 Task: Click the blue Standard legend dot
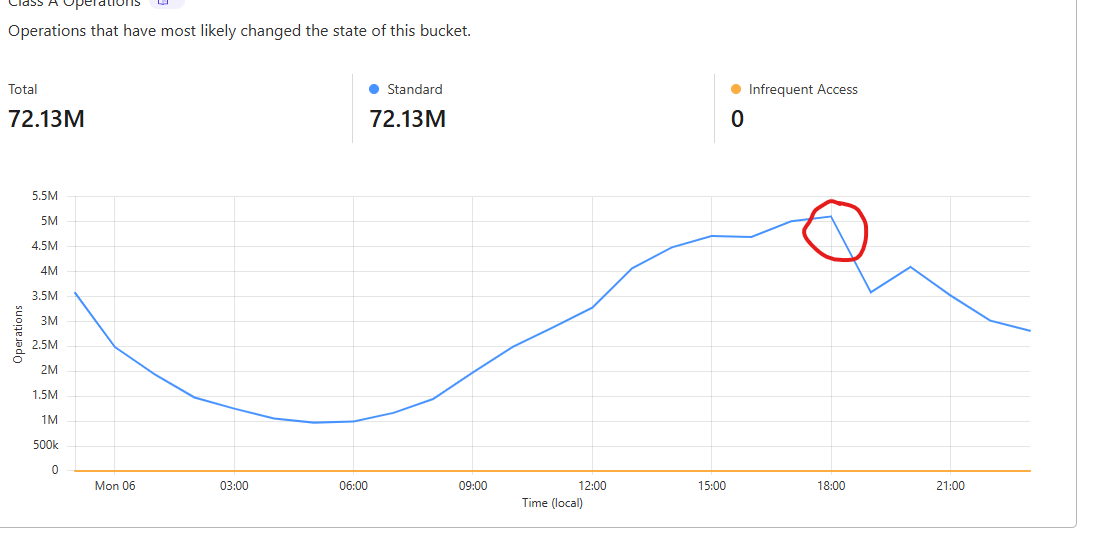[374, 89]
